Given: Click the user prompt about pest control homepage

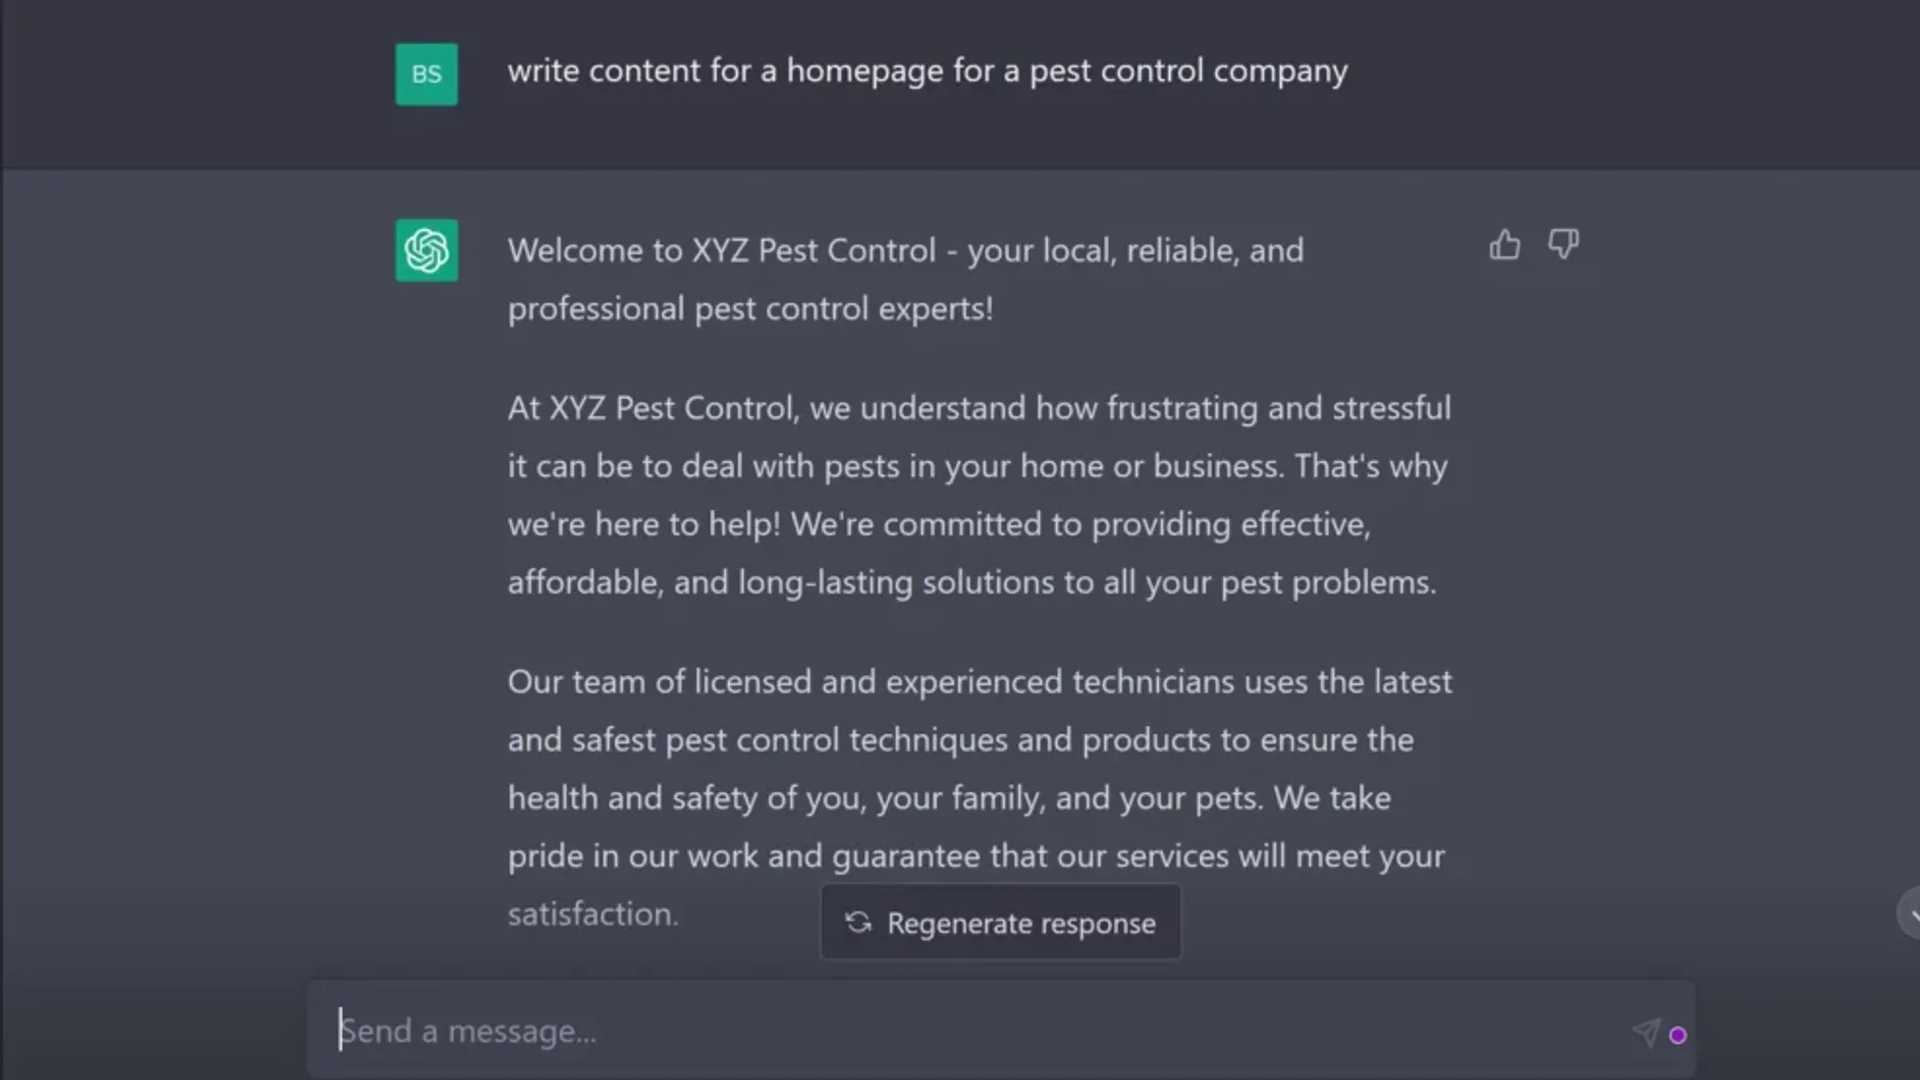Looking at the screenshot, I should coord(927,71).
